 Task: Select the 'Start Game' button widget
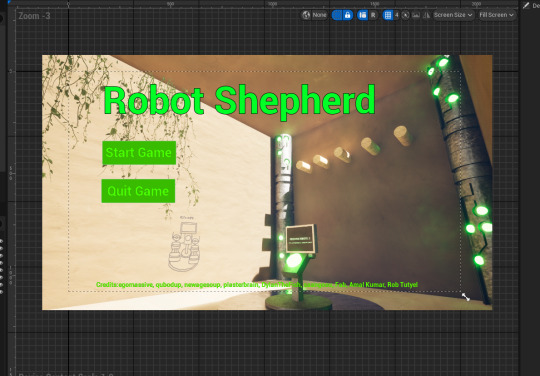pos(139,153)
